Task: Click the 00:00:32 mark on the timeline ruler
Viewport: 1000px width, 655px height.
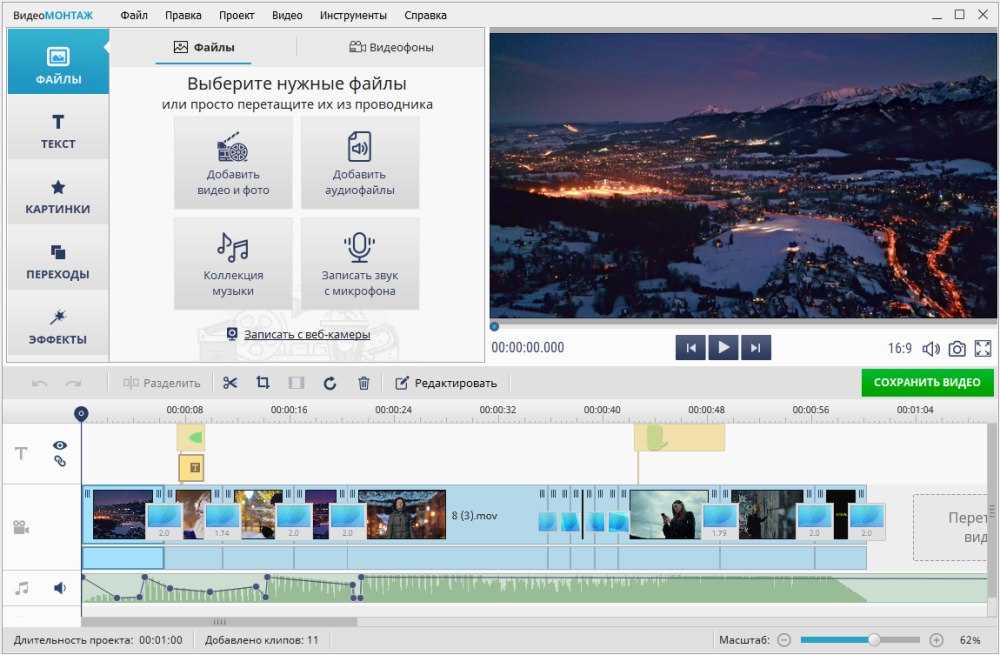Action: pos(497,410)
